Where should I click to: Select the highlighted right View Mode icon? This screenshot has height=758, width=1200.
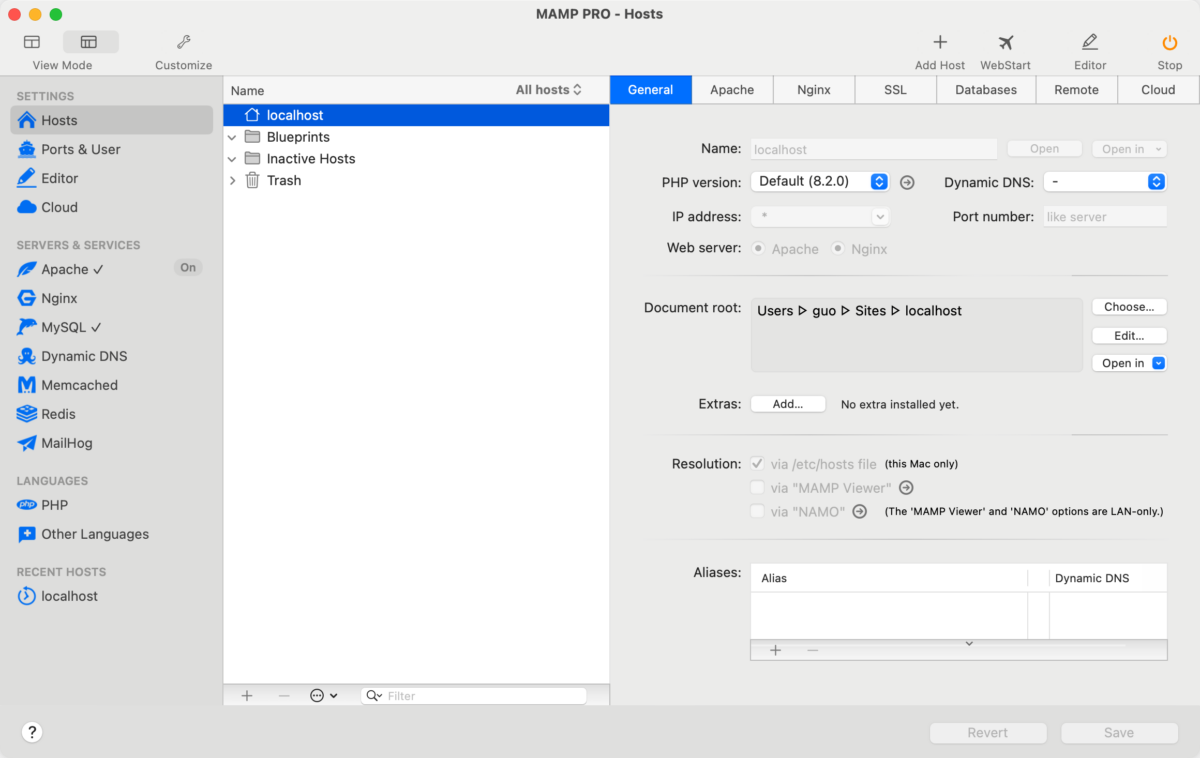coord(90,42)
